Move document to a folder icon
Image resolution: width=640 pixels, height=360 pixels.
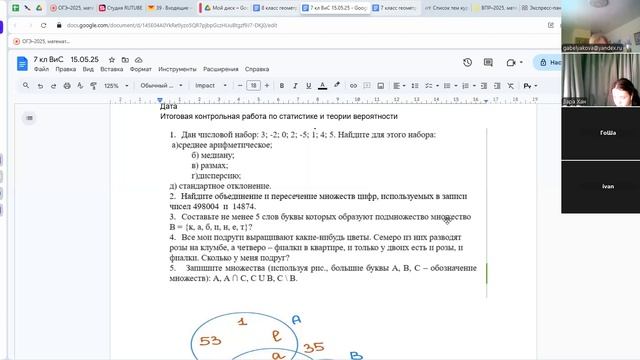click(125, 60)
